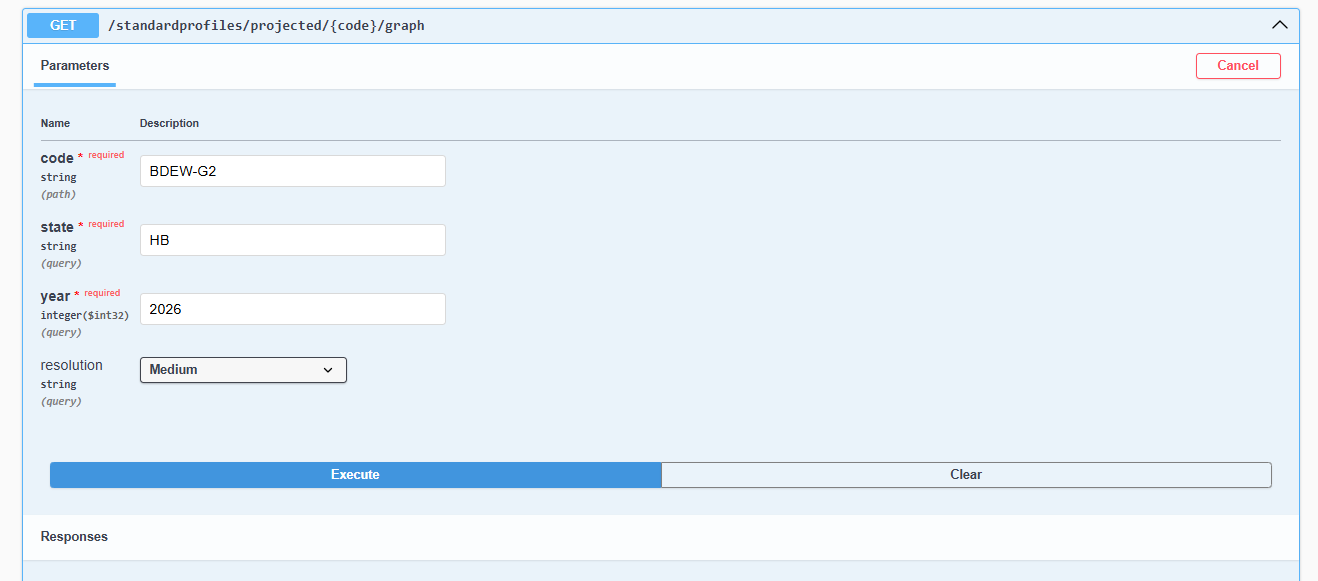This screenshot has width=1318, height=581.
Task: Click the code field containing BDEW-G2
Action: (x=292, y=171)
